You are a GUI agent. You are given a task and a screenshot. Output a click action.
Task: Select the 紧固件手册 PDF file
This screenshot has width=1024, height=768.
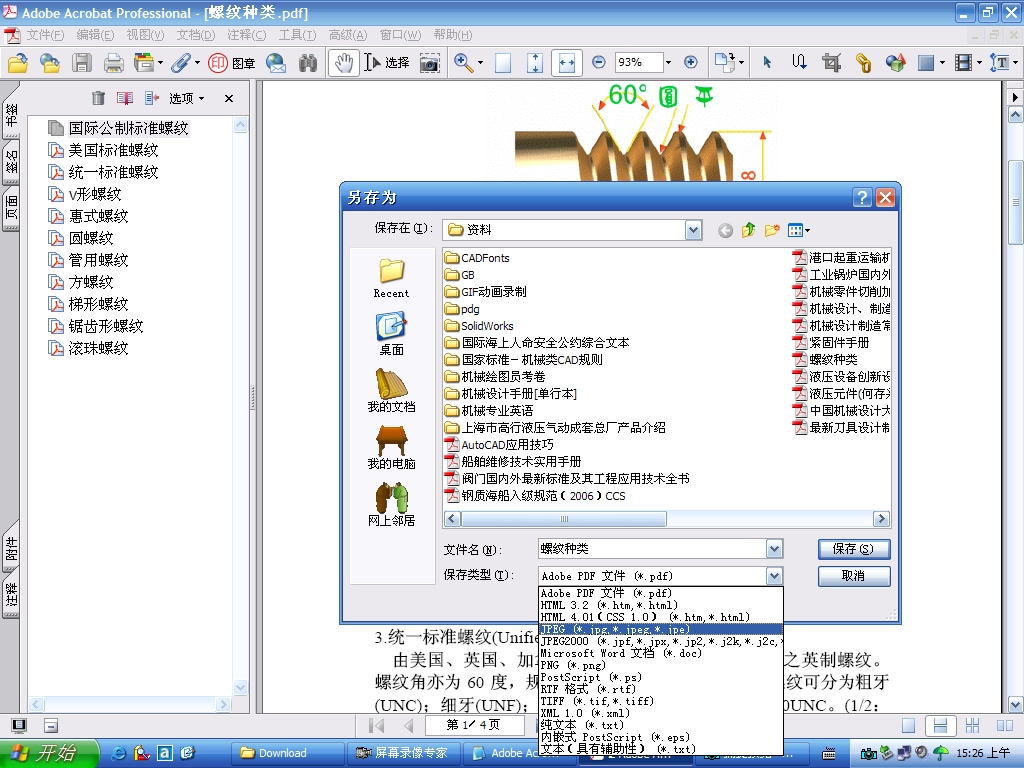click(x=831, y=343)
